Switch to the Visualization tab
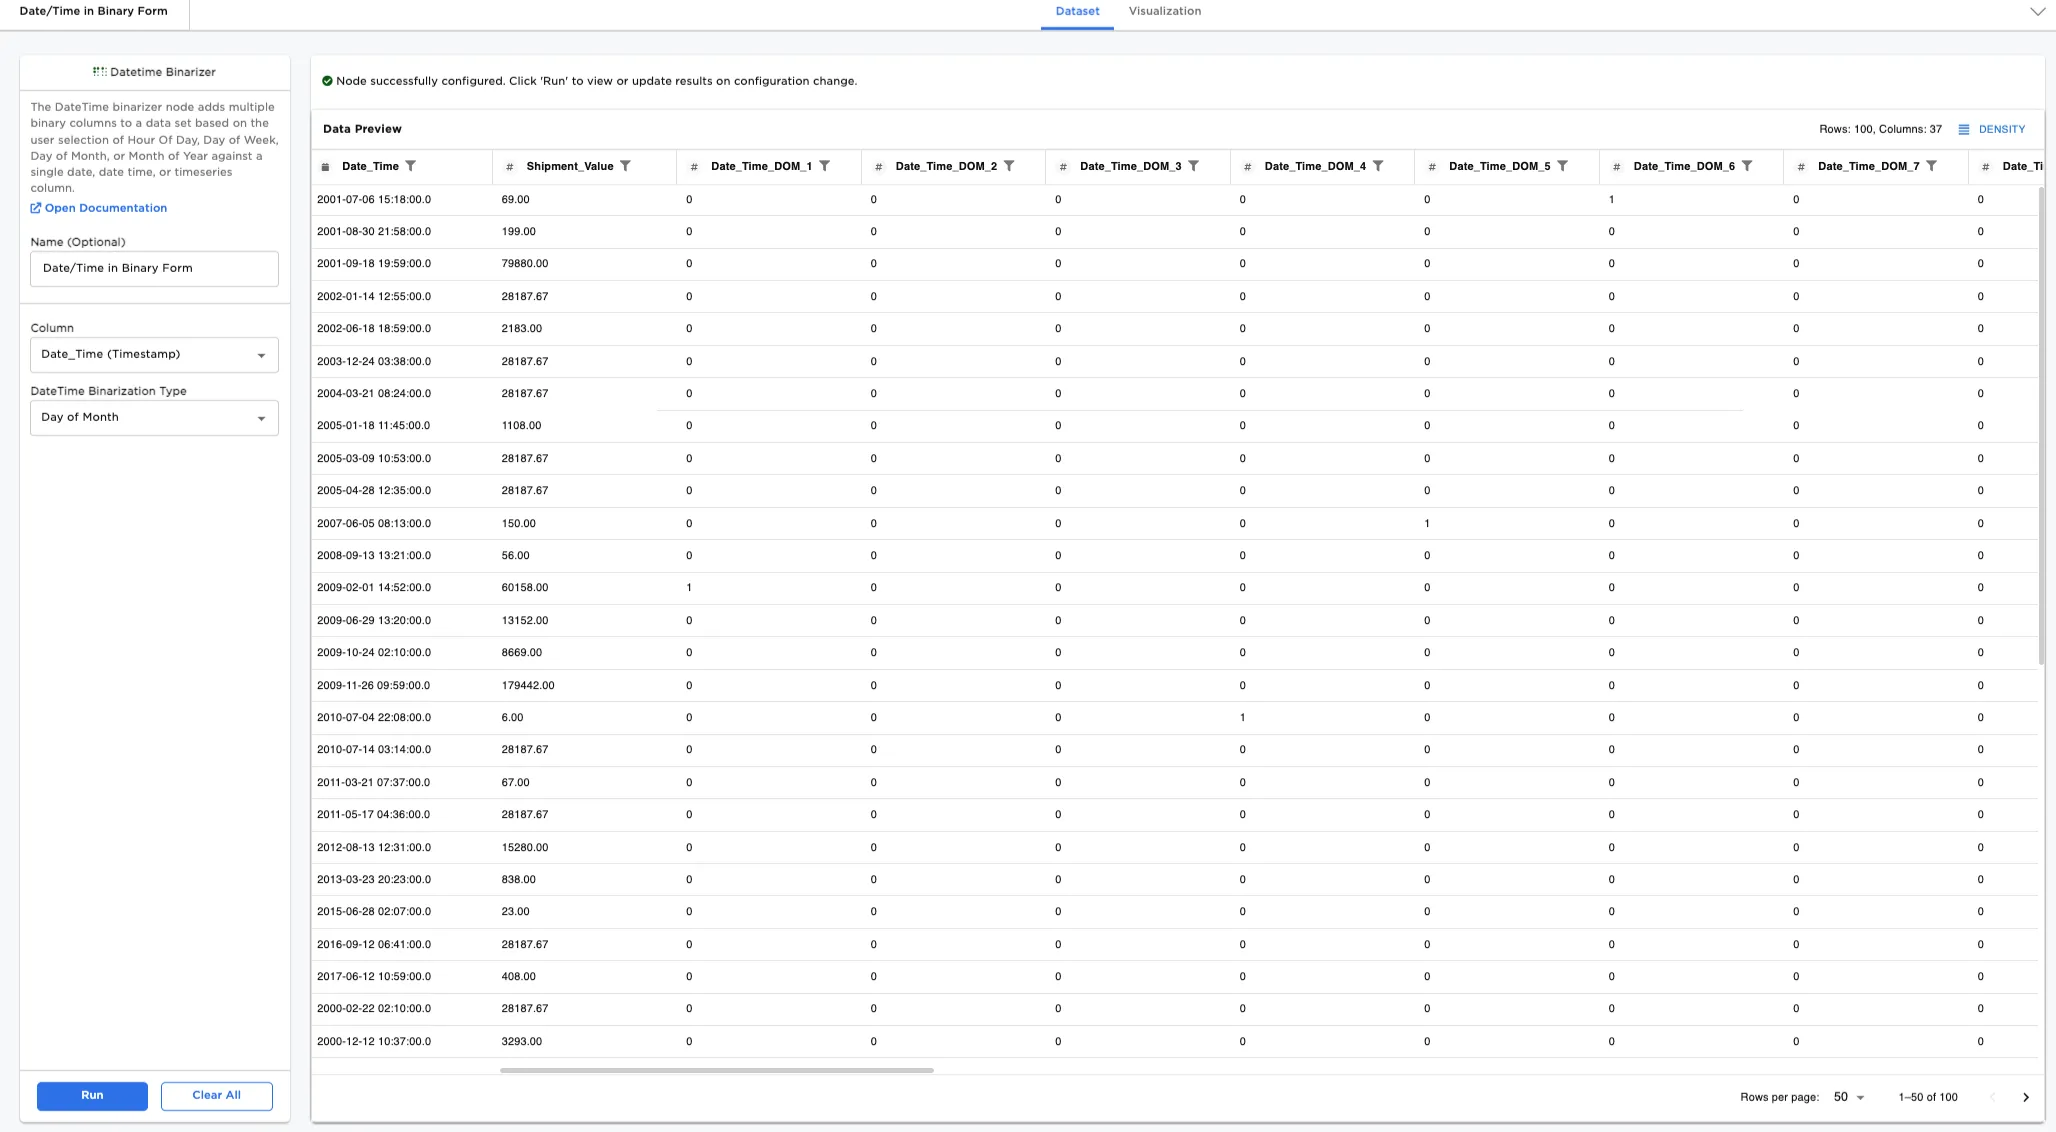The width and height of the screenshot is (2056, 1132). click(1164, 12)
